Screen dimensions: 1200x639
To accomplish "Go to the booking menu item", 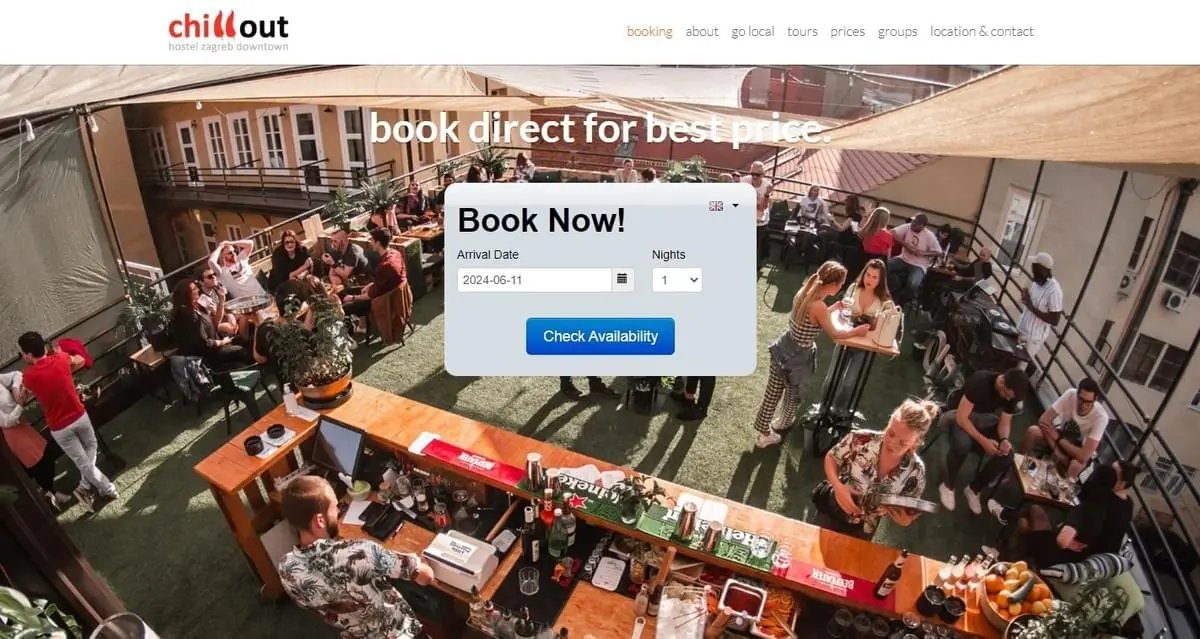I will [x=650, y=31].
